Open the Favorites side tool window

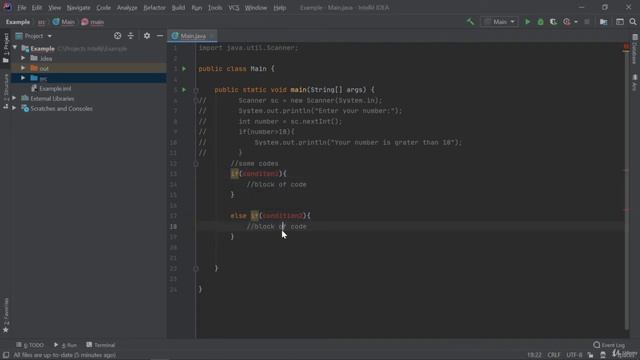click(6, 315)
